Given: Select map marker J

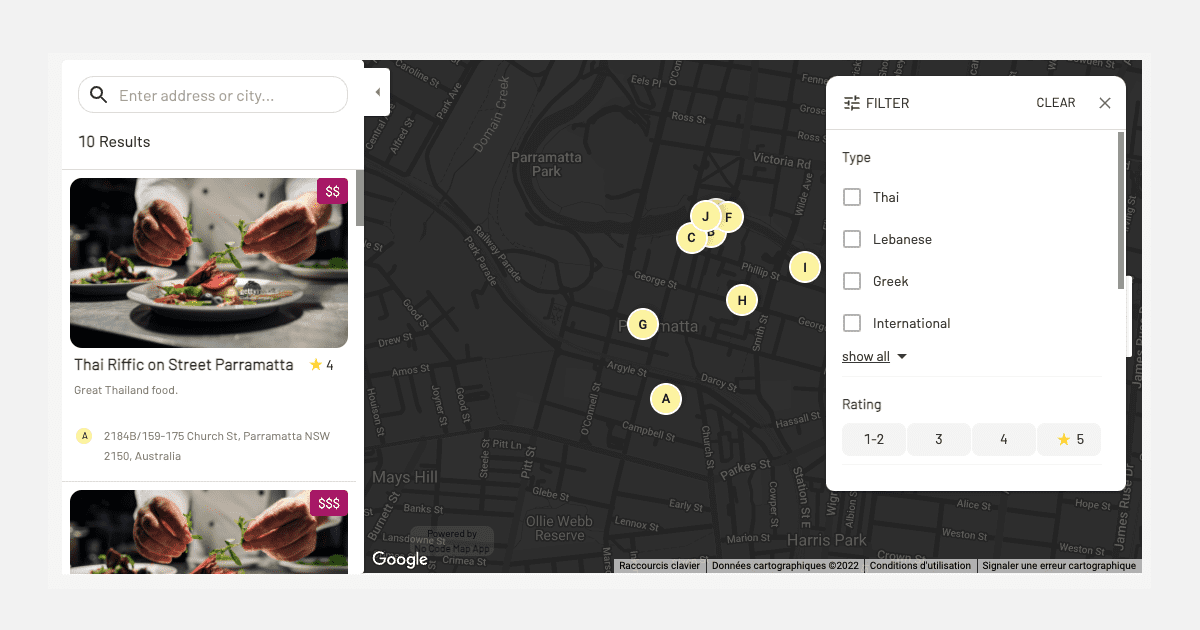Looking at the screenshot, I should click(x=706, y=216).
